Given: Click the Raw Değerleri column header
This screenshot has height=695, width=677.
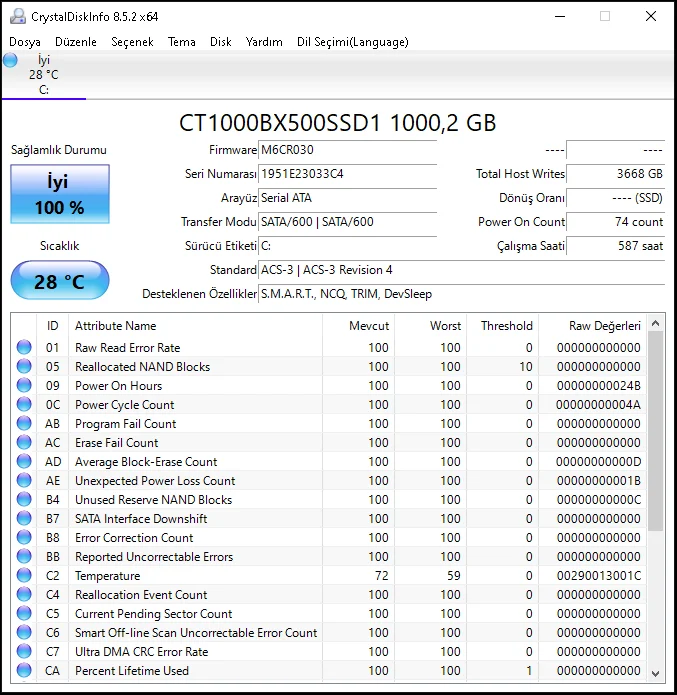Looking at the screenshot, I should 604,326.
